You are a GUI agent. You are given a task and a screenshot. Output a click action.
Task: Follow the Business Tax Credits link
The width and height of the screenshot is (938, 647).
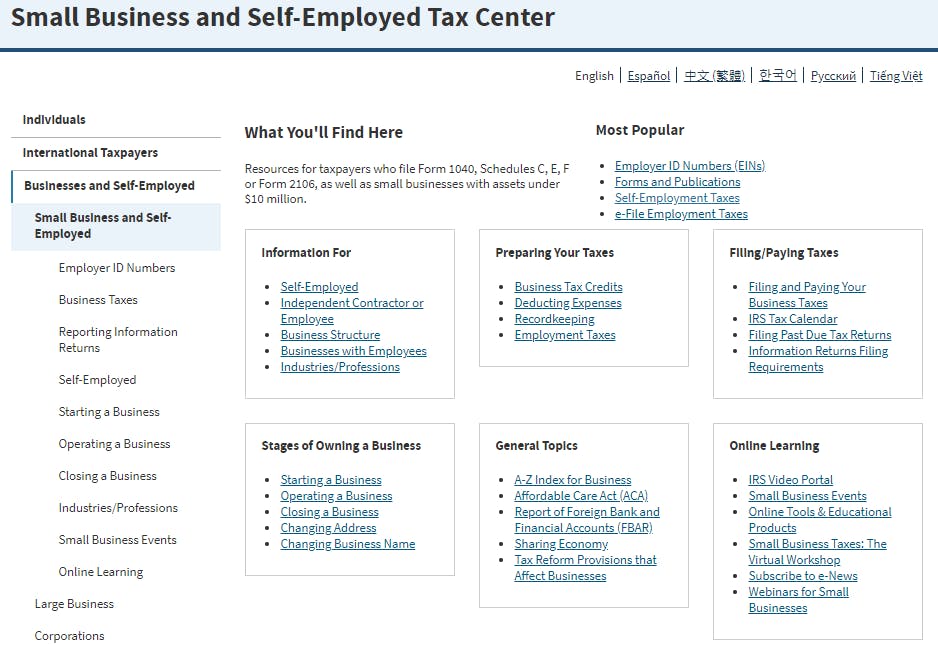tap(568, 287)
